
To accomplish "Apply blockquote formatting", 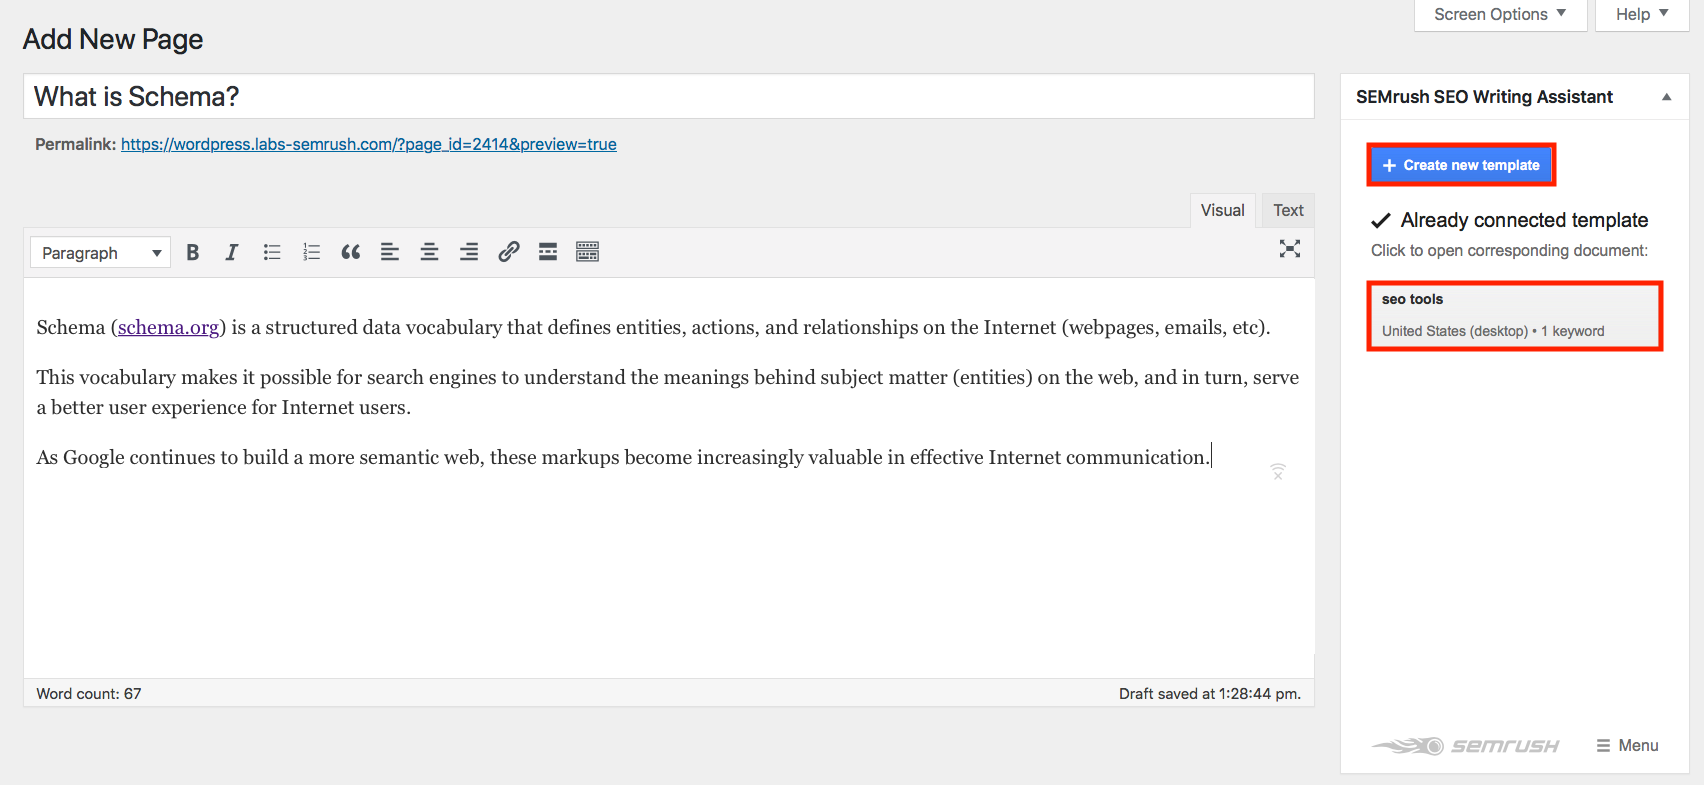I will point(351,252).
